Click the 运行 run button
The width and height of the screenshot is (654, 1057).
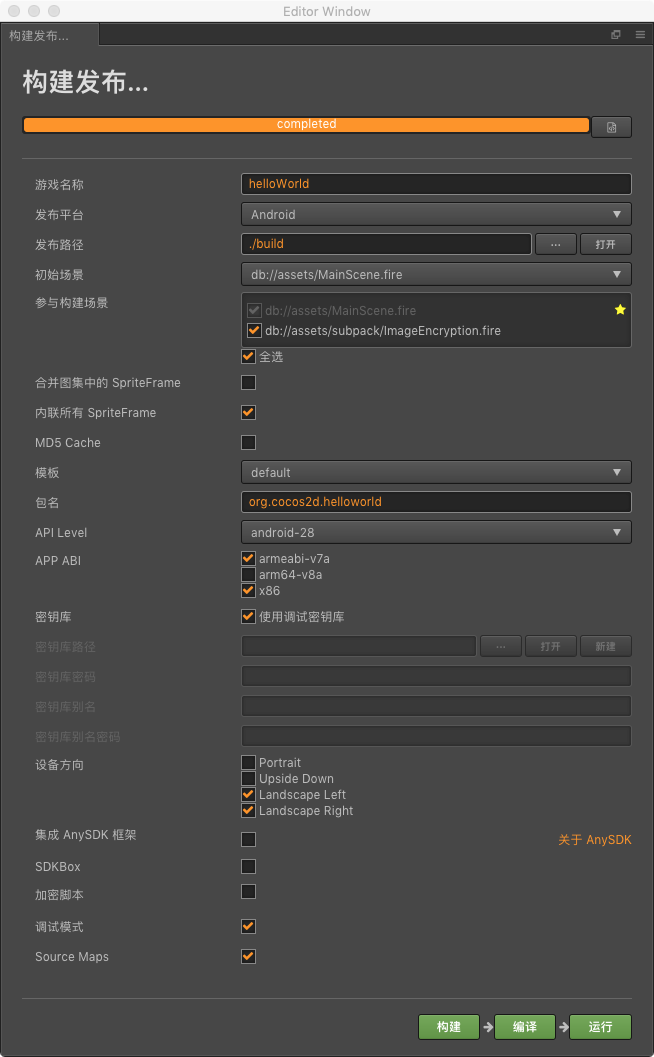600,1027
